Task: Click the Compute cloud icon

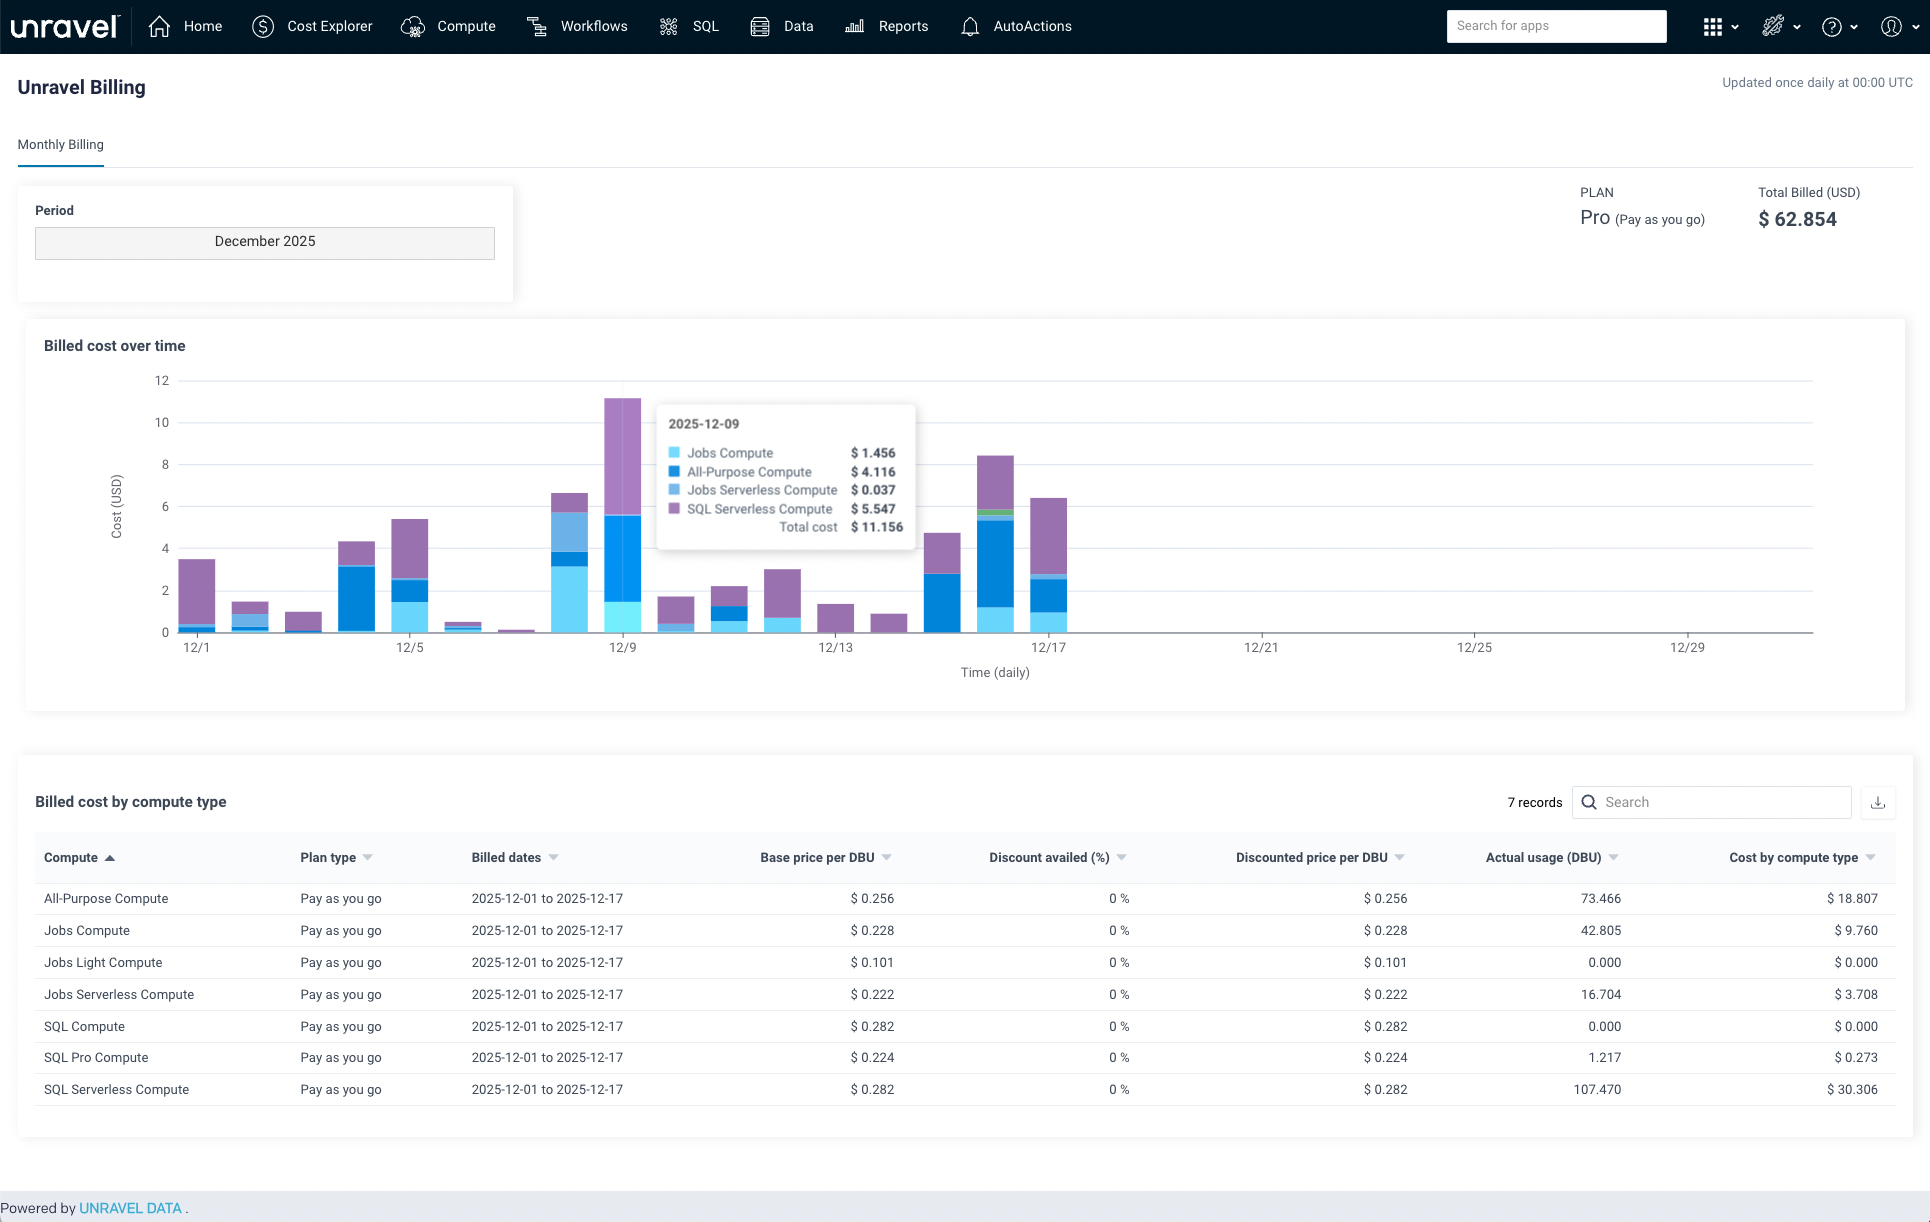Action: (413, 27)
